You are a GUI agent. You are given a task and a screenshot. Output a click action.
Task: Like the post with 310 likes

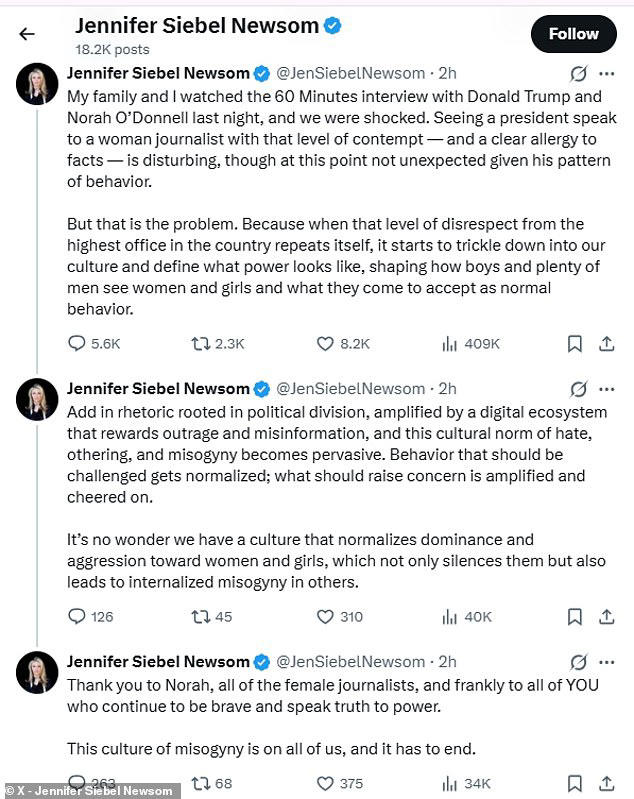[325, 616]
